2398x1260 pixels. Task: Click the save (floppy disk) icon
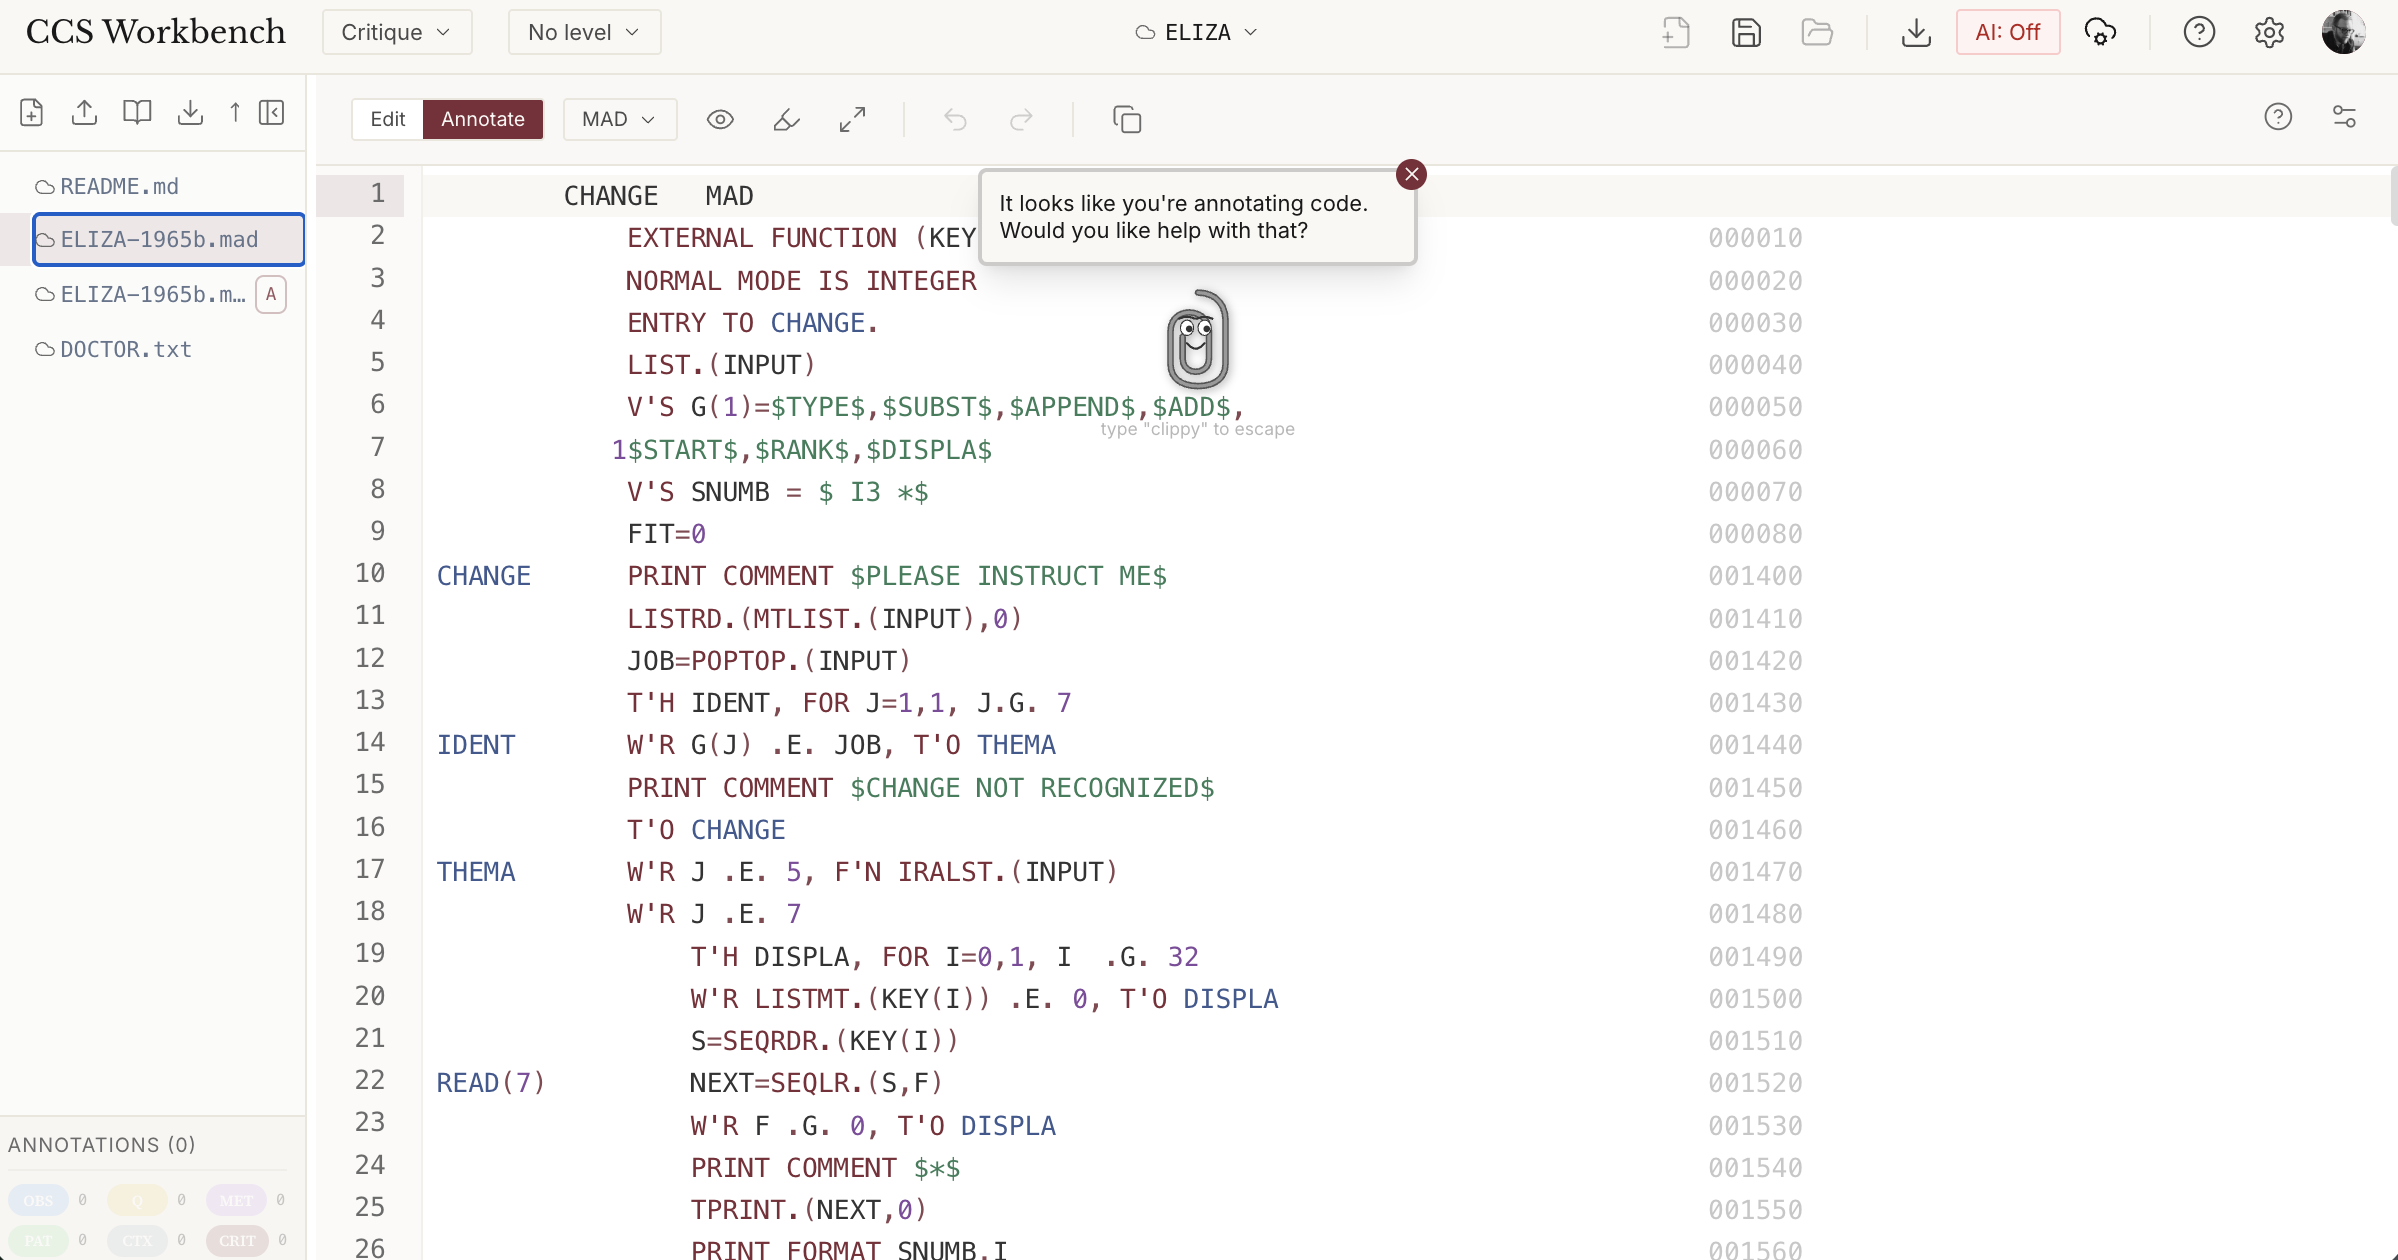click(1746, 33)
